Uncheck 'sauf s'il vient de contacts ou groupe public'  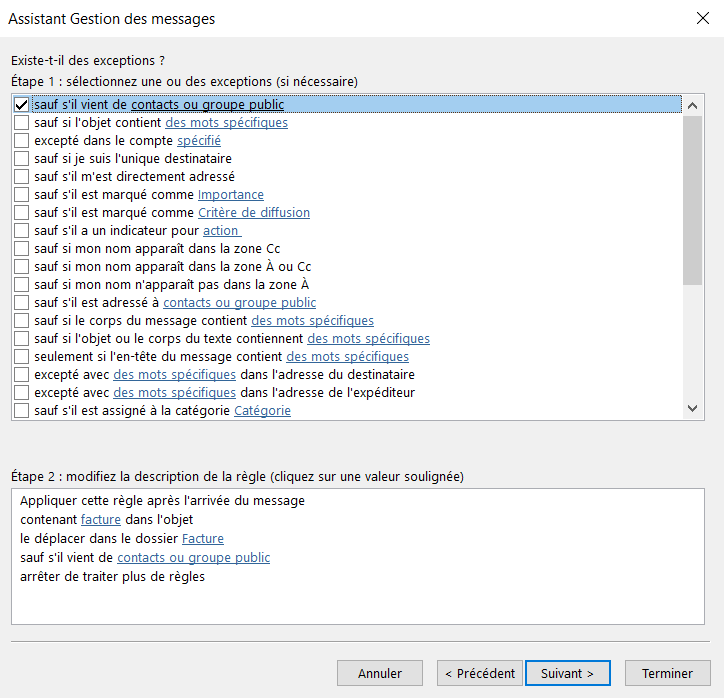[21, 105]
